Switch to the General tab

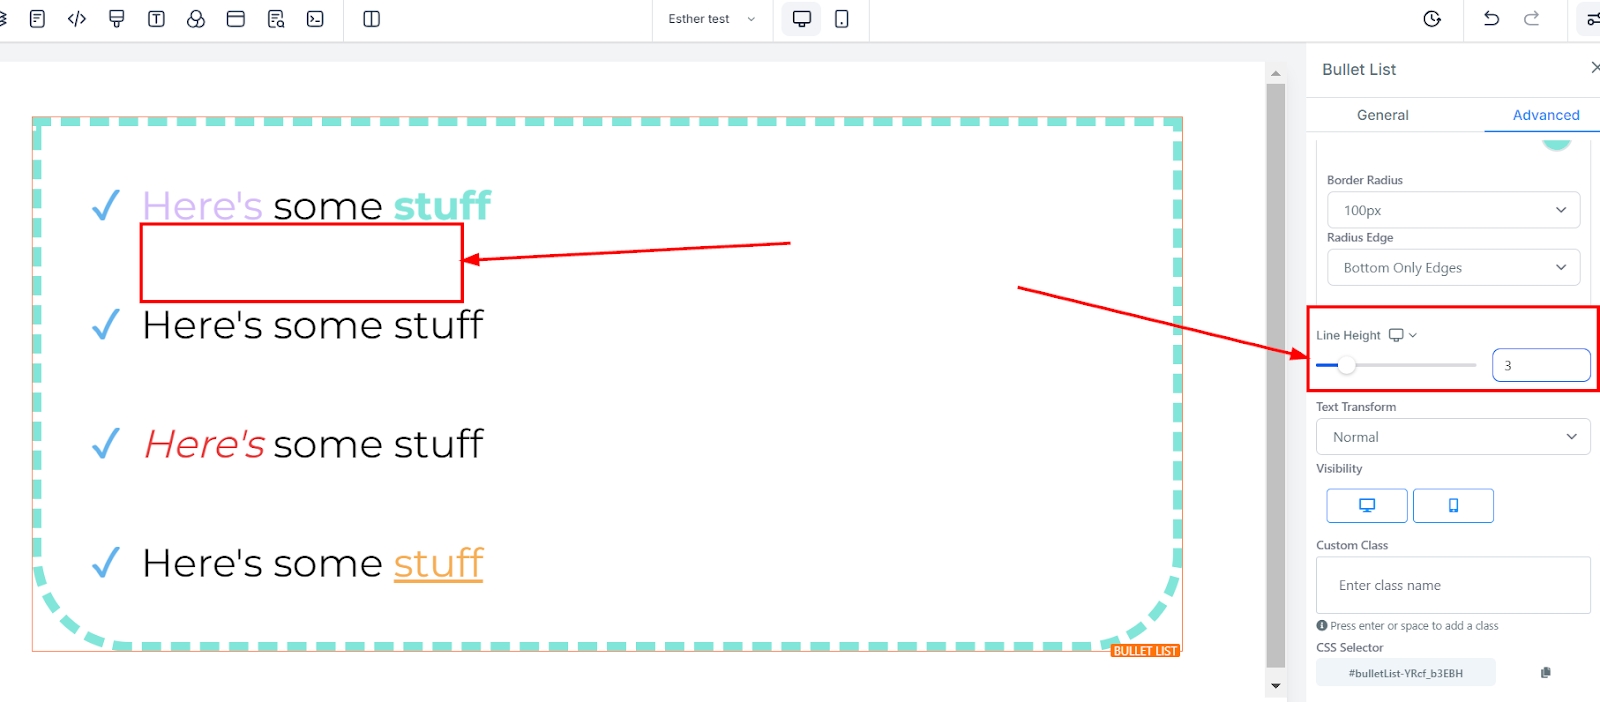click(1382, 115)
